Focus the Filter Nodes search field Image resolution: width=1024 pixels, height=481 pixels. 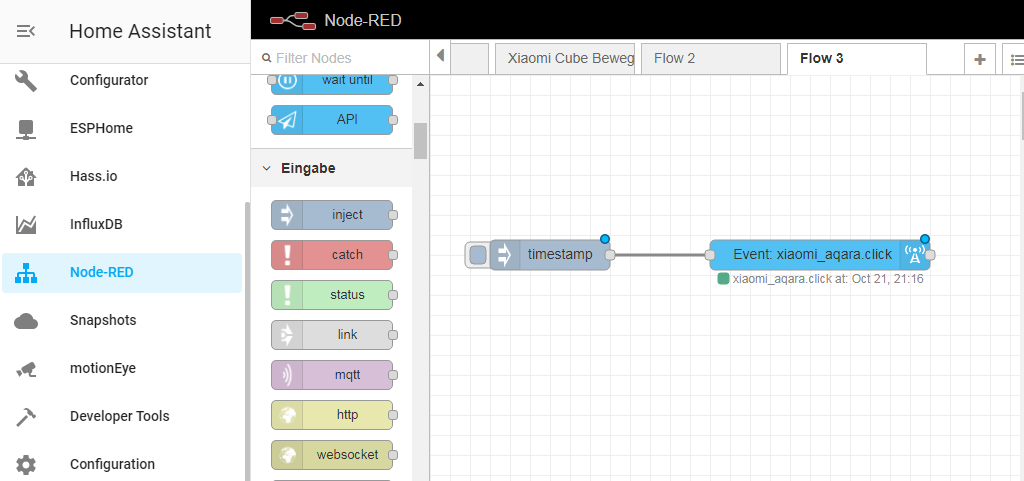click(x=341, y=58)
